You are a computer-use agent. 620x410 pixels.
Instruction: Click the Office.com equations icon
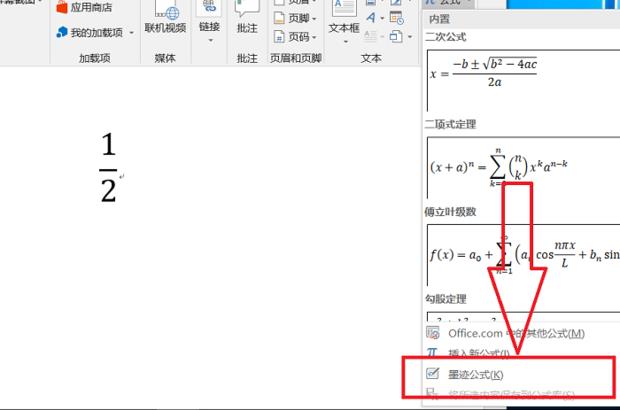(433, 333)
